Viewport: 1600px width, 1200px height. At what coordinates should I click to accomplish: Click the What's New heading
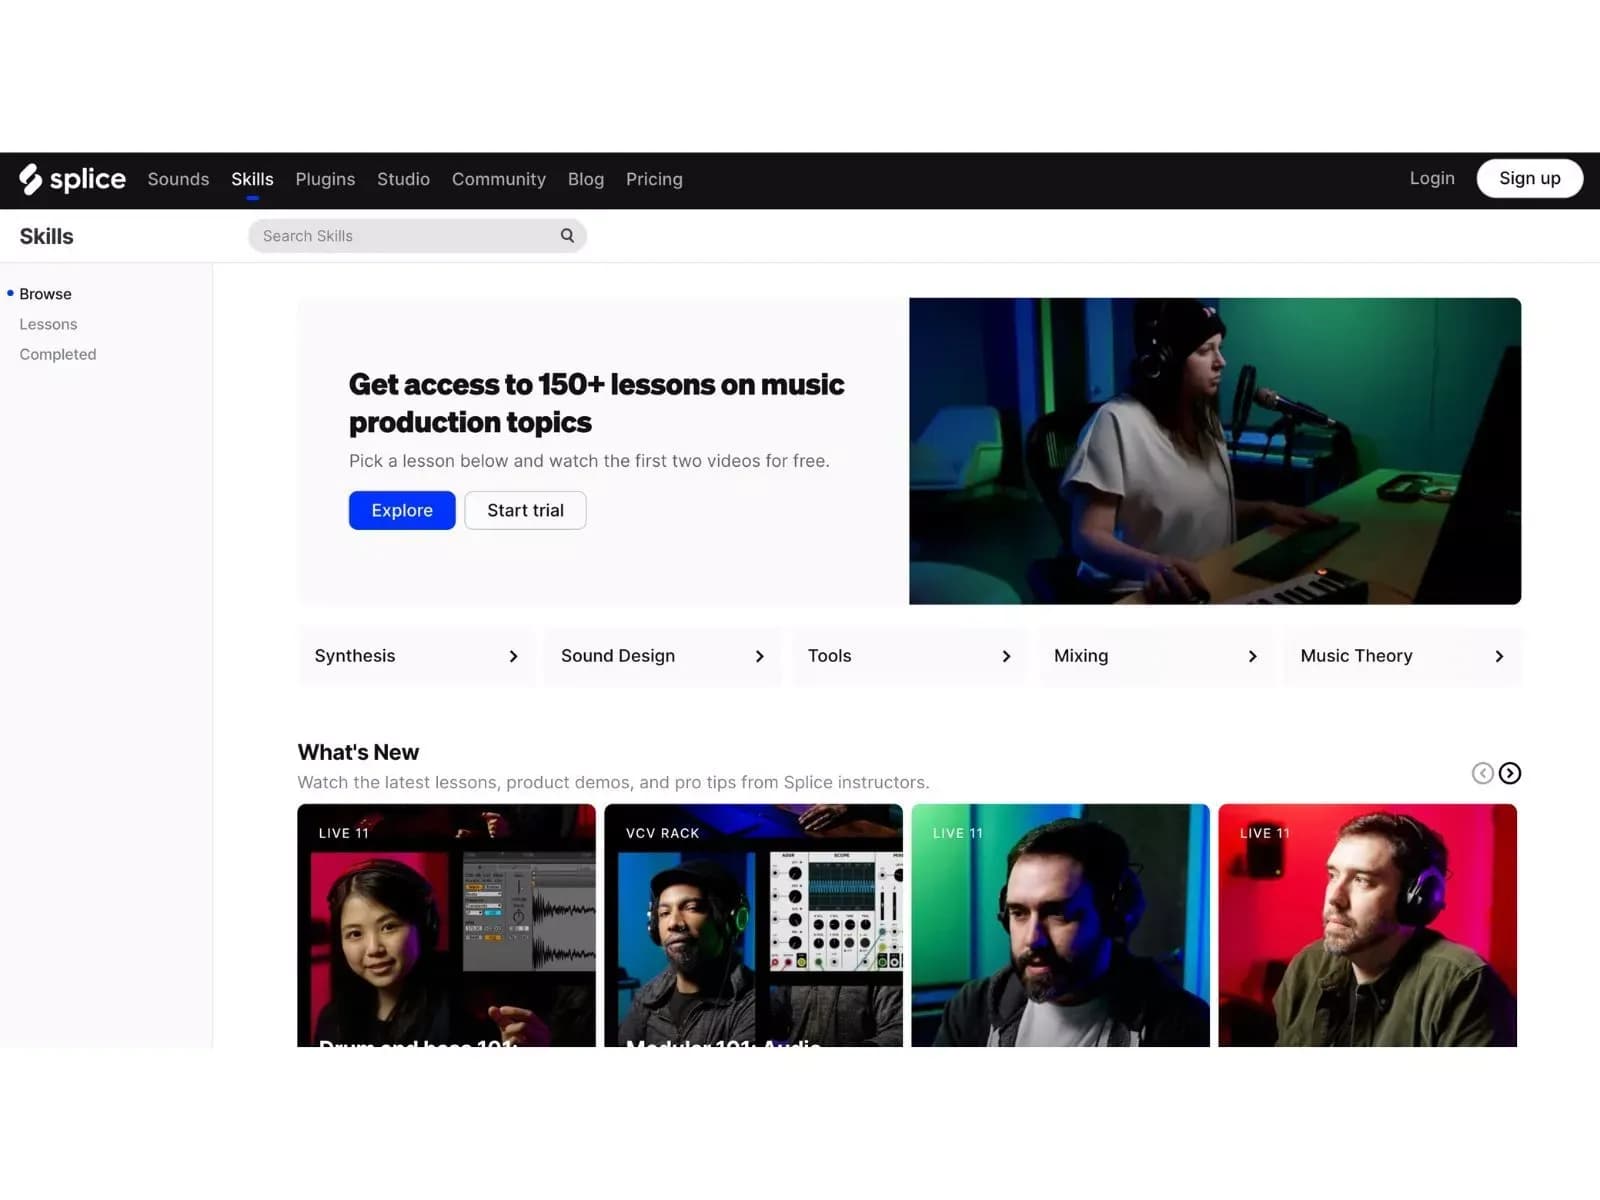pyautogui.click(x=358, y=752)
